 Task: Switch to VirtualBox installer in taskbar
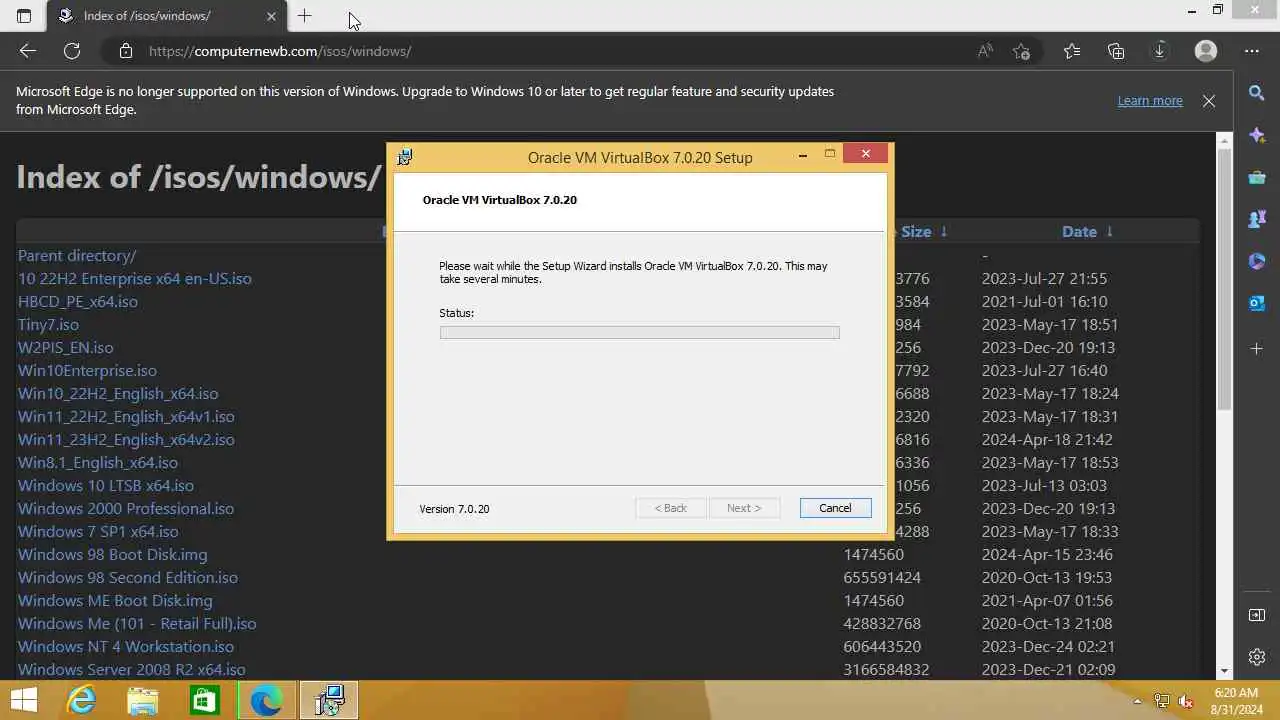[x=328, y=700]
